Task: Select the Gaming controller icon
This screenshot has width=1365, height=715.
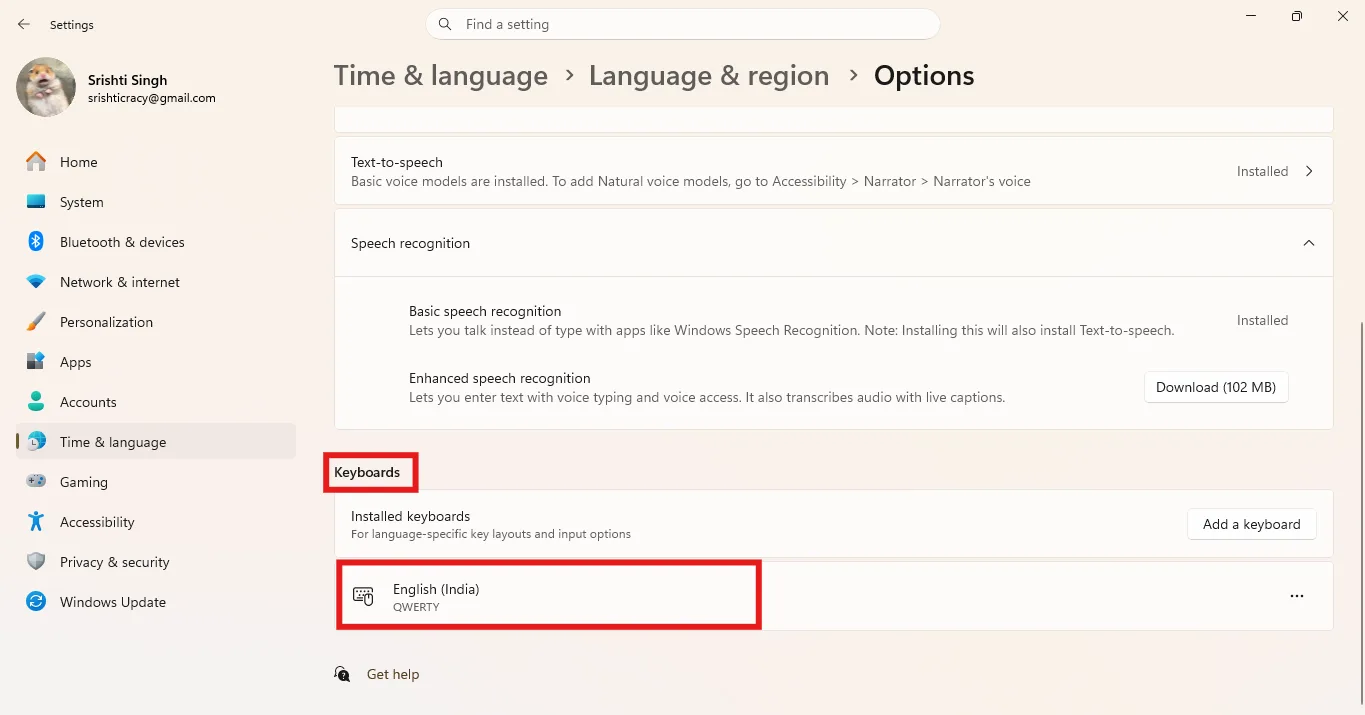Action: (36, 482)
